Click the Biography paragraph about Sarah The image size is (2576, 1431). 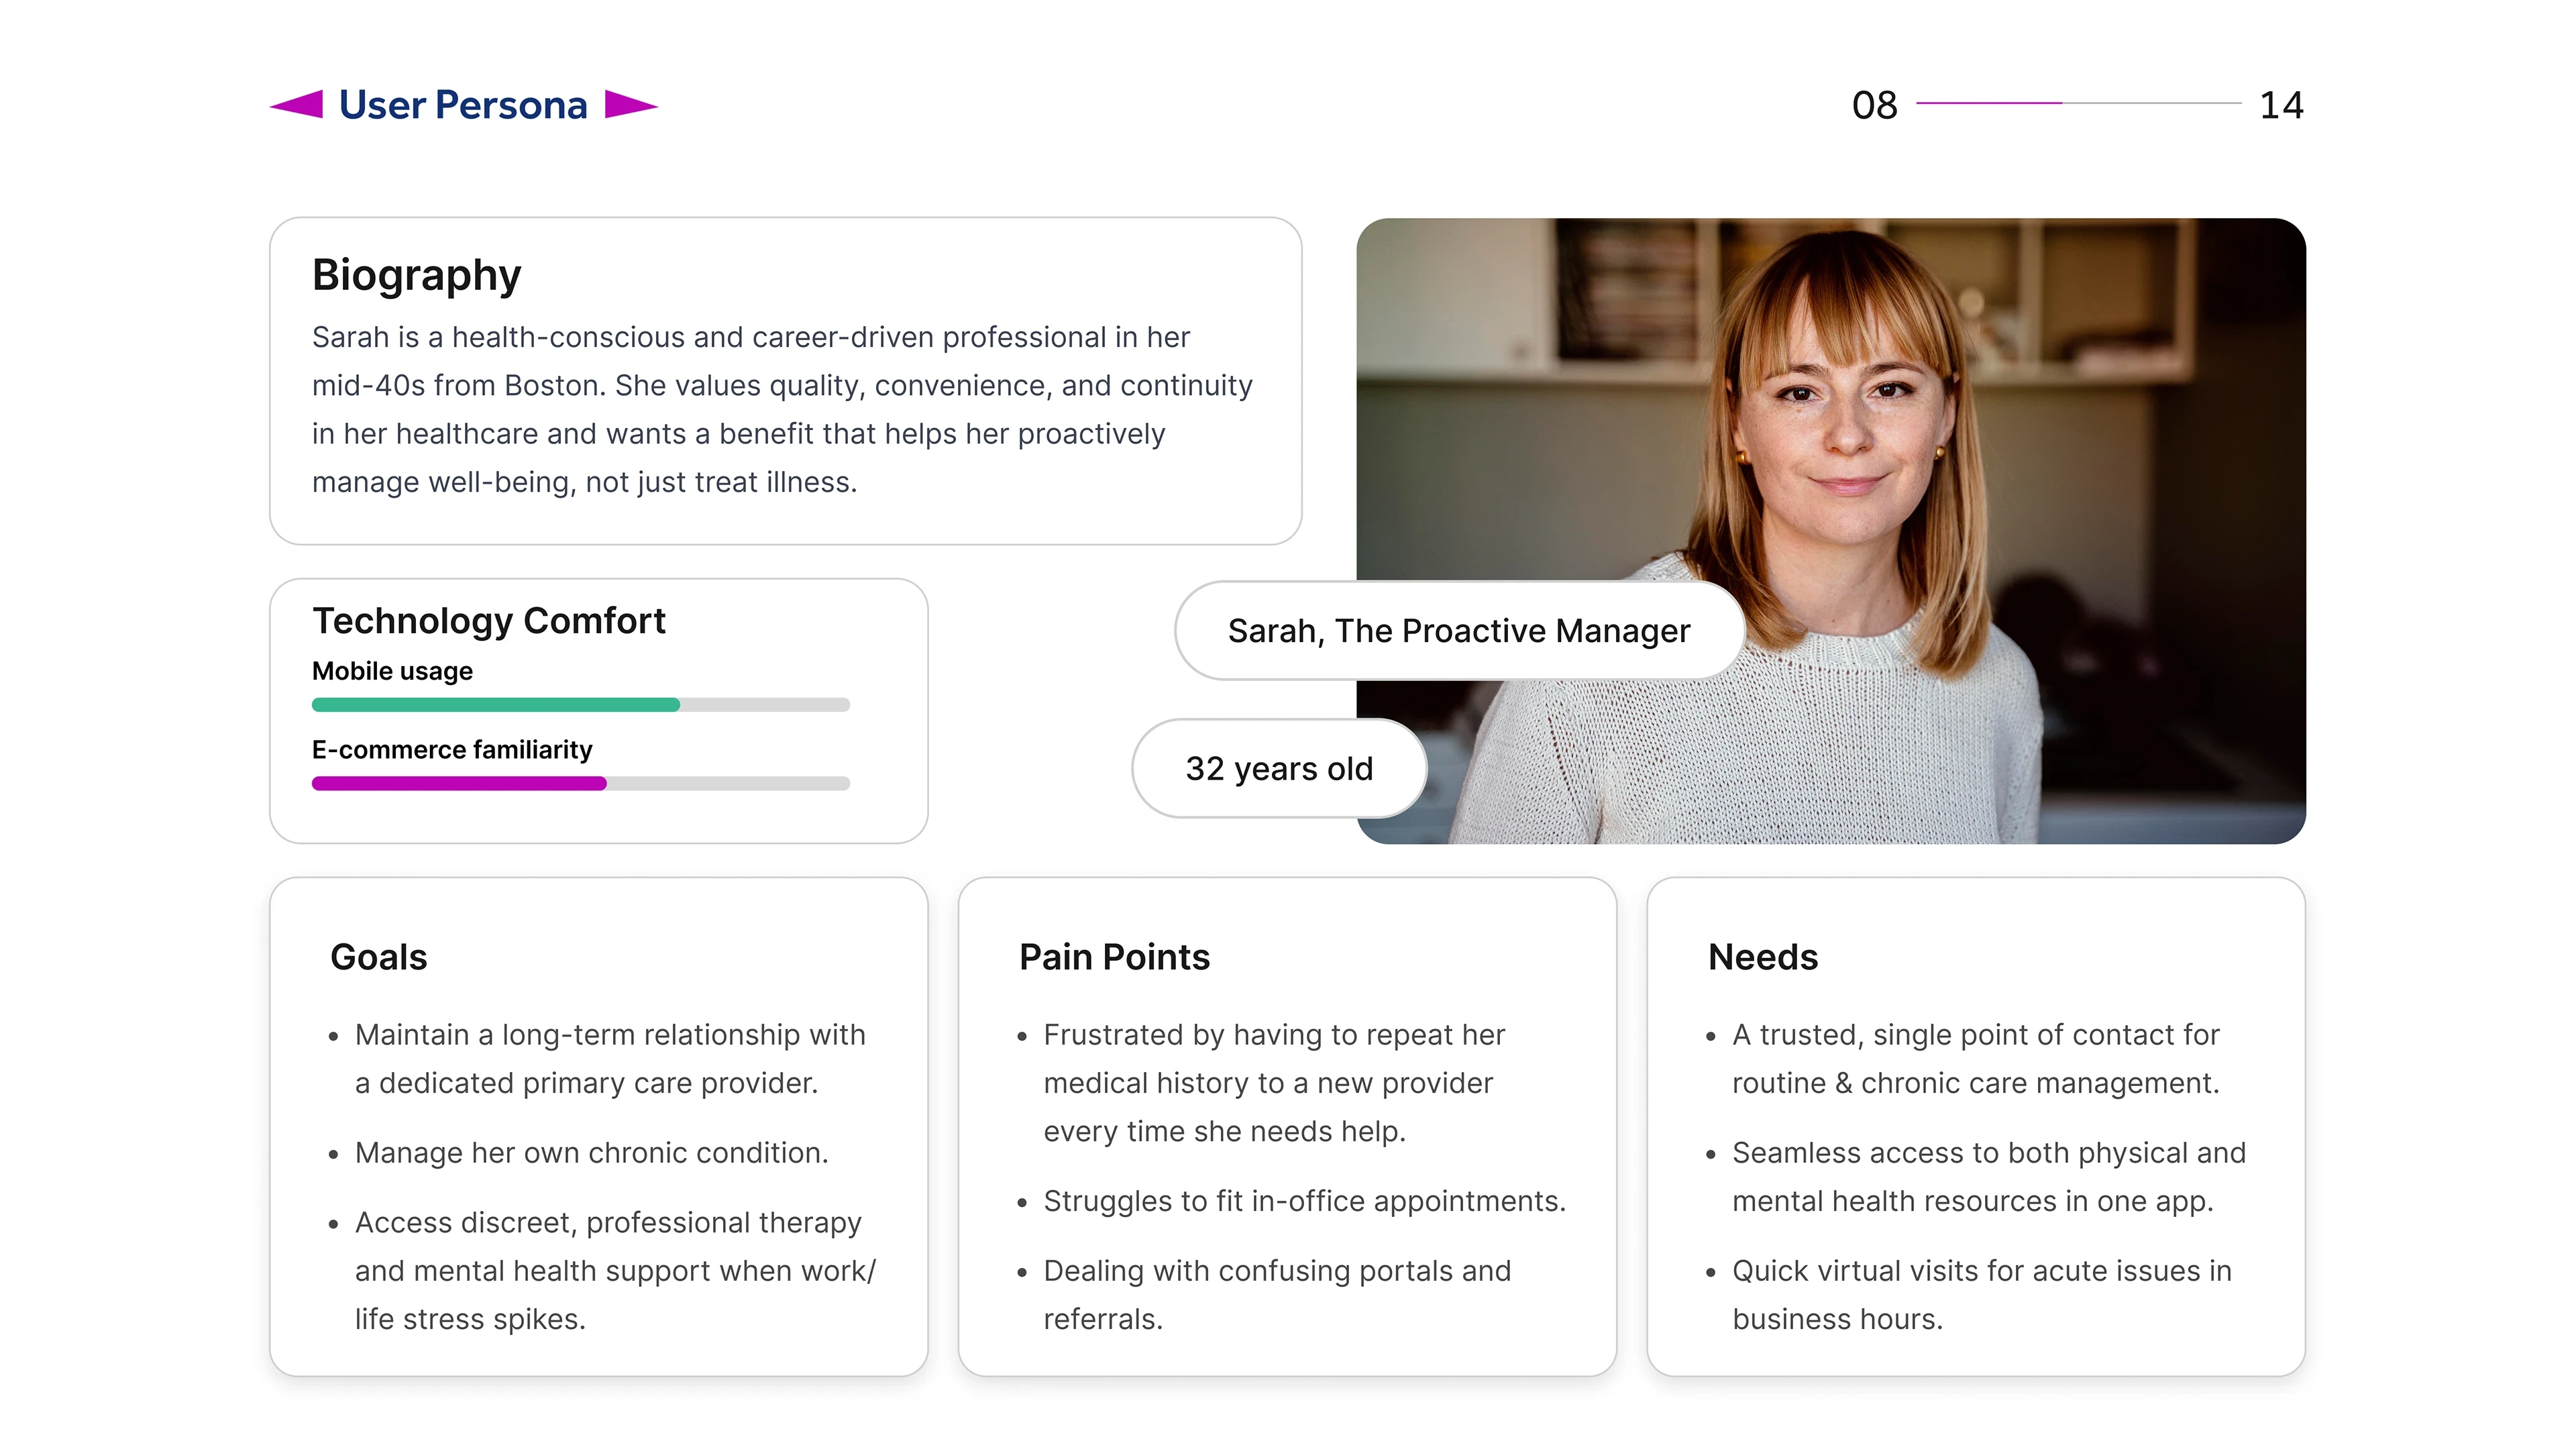tap(782, 409)
